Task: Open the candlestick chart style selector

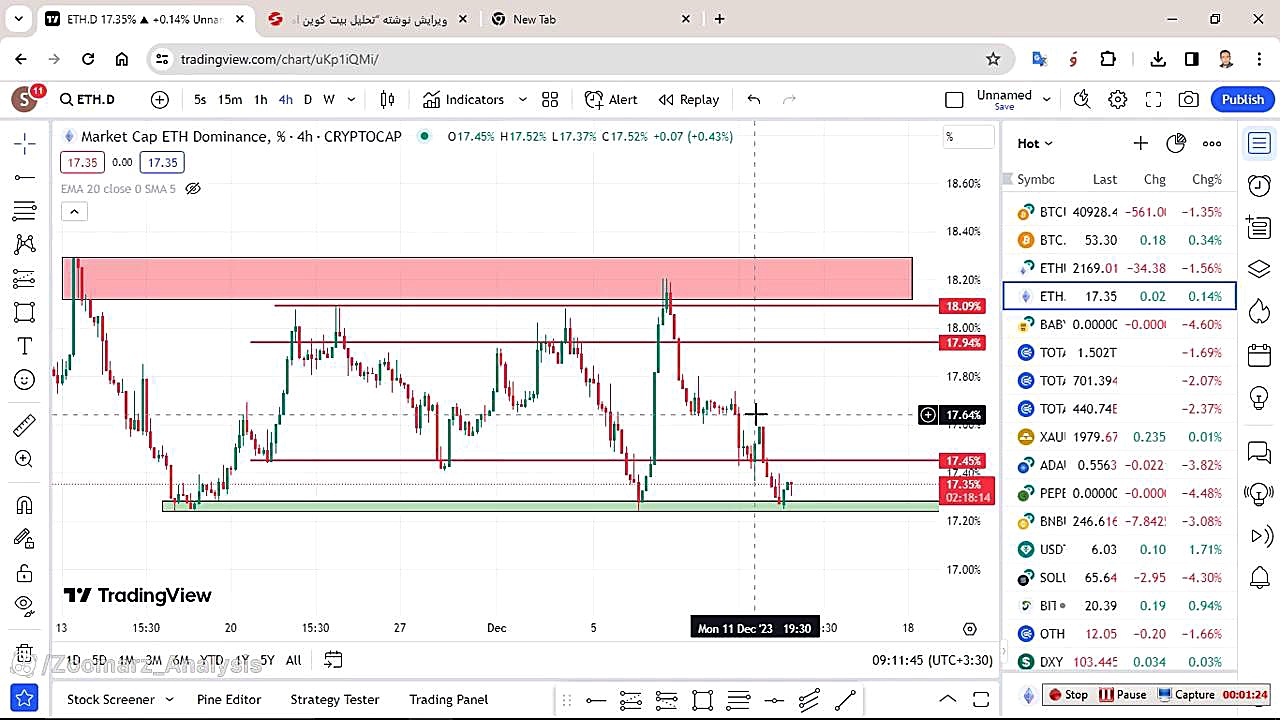Action: pyautogui.click(x=388, y=99)
